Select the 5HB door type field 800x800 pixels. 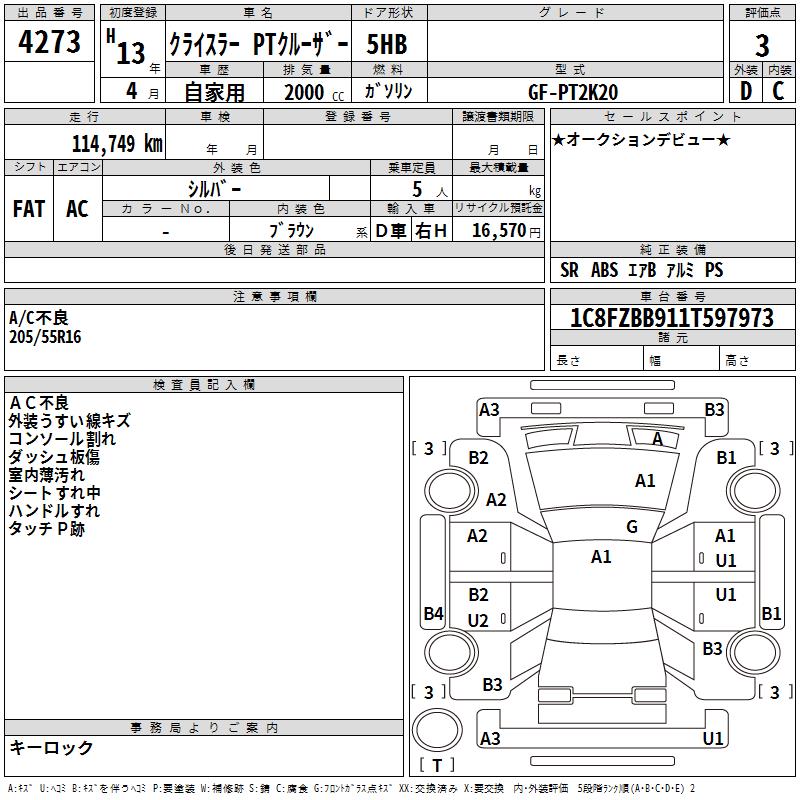[x=386, y=44]
